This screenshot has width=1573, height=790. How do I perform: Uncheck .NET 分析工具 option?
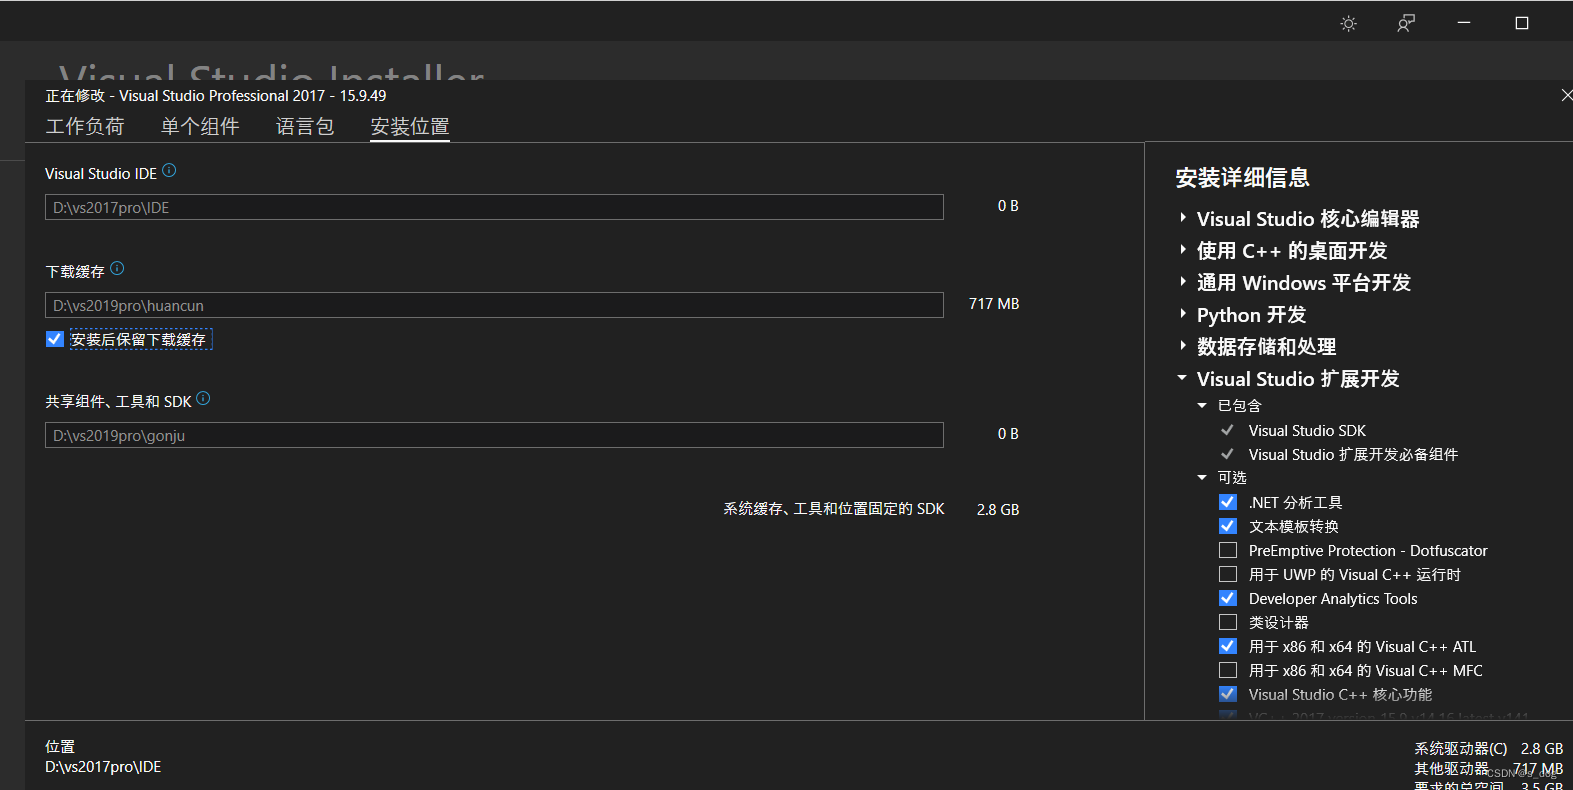1228,502
